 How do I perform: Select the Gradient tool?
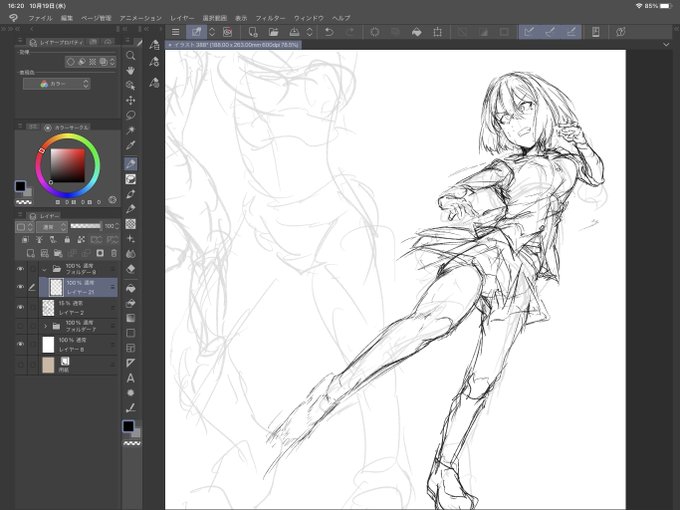131,318
